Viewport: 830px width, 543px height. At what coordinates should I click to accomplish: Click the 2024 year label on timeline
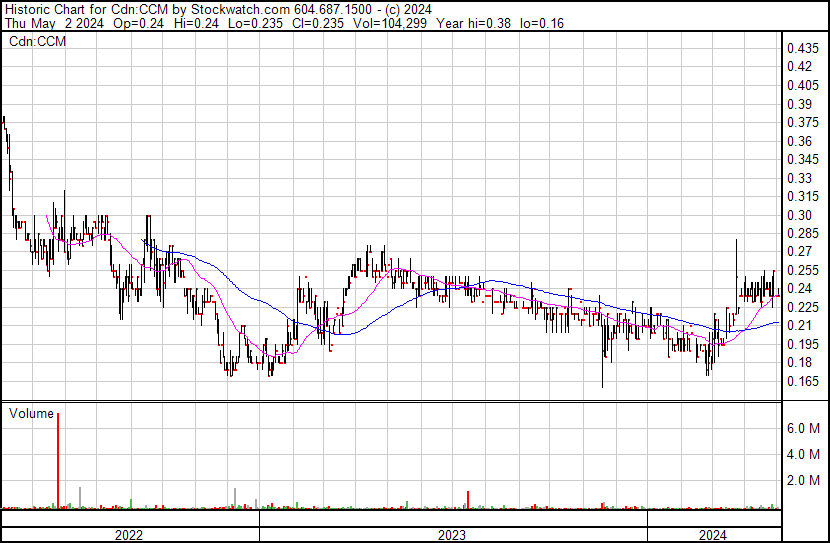coord(713,535)
